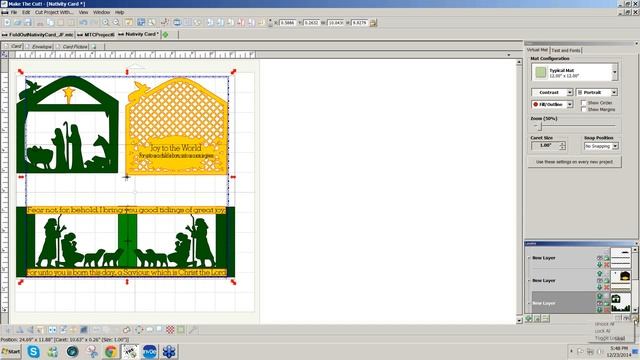The image size is (640, 360).
Task: Switch to FoldOutNativityCard project tab
Action: click(38, 35)
